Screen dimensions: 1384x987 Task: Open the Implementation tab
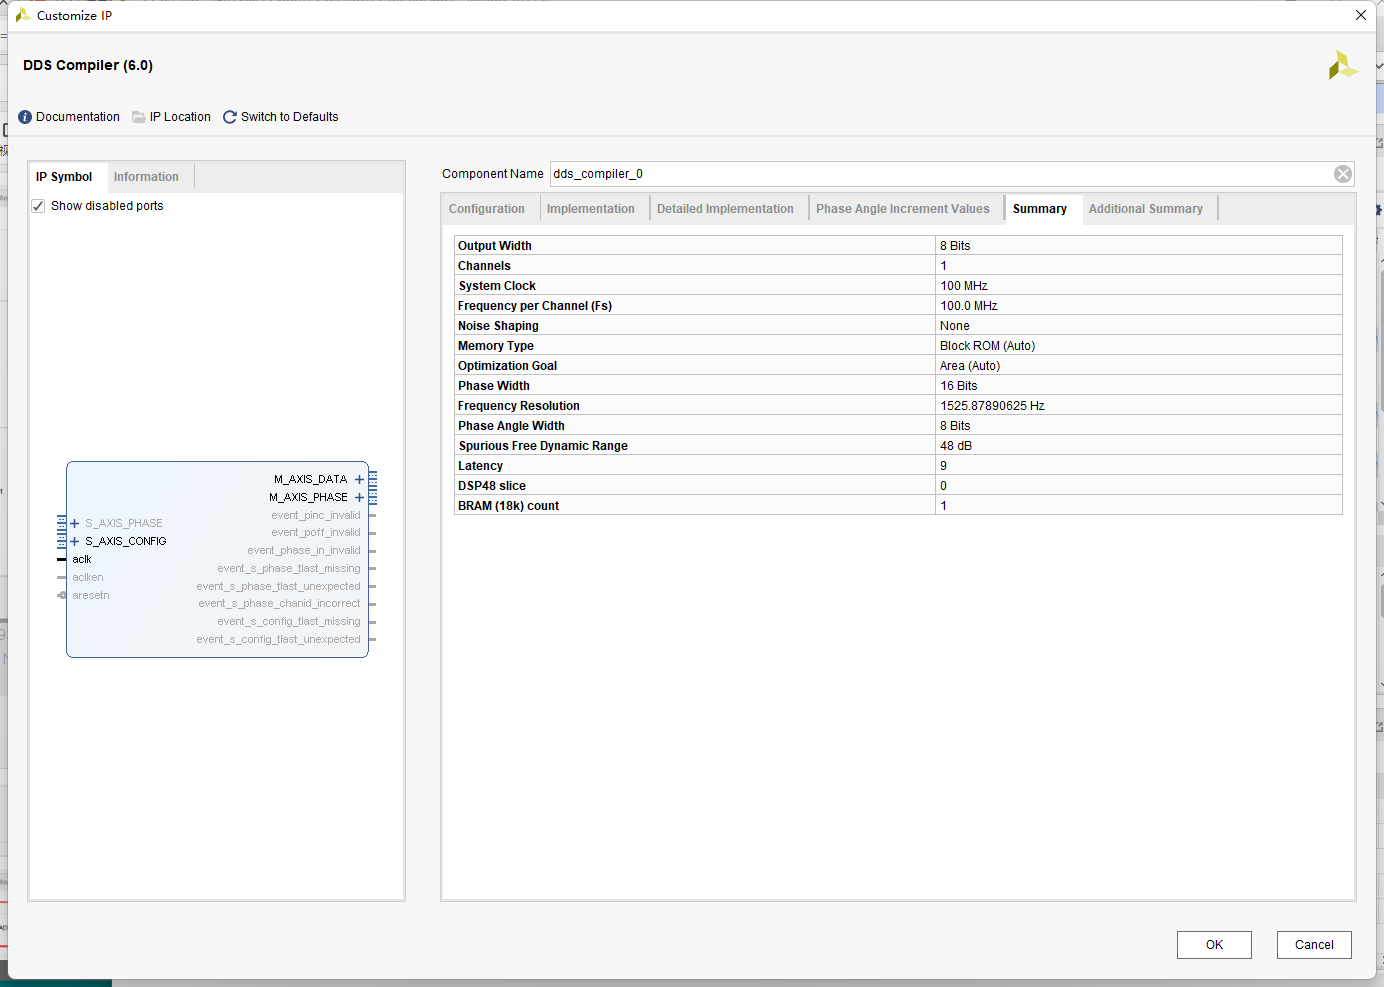(x=591, y=209)
